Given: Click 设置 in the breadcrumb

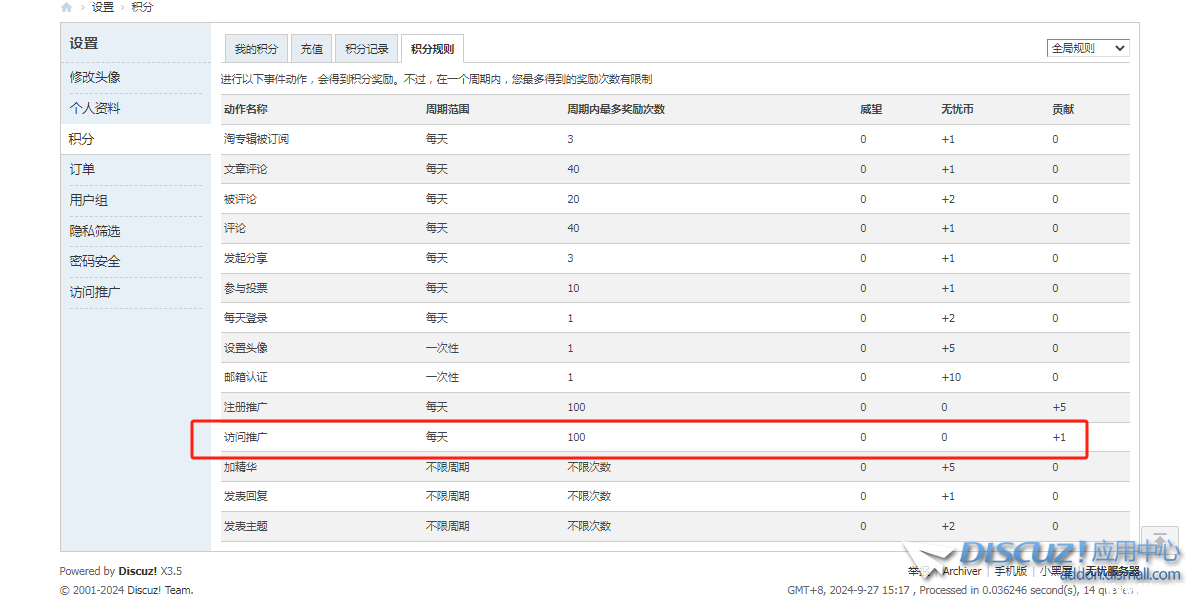Looking at the screenshot, I should pos(103,7).
